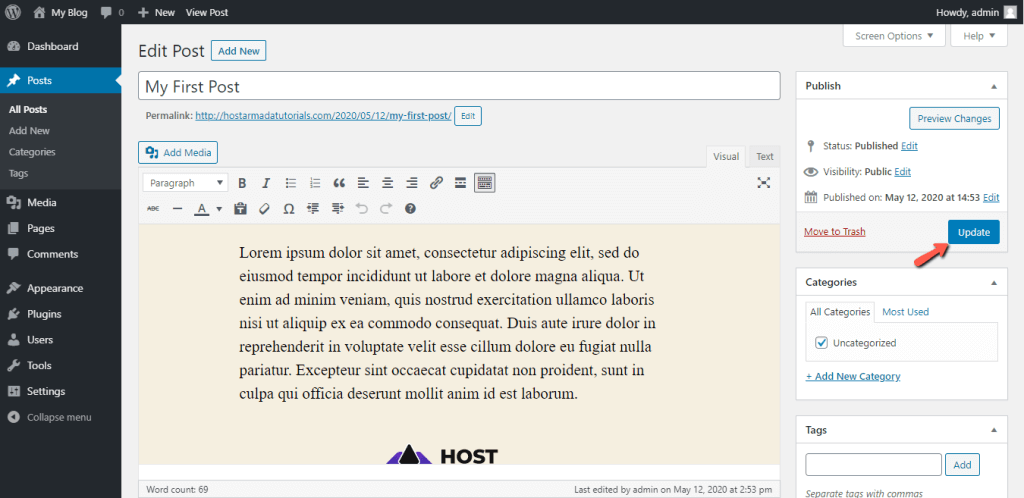Toggle bold formatting in the editor toolbar

(242, 183)
